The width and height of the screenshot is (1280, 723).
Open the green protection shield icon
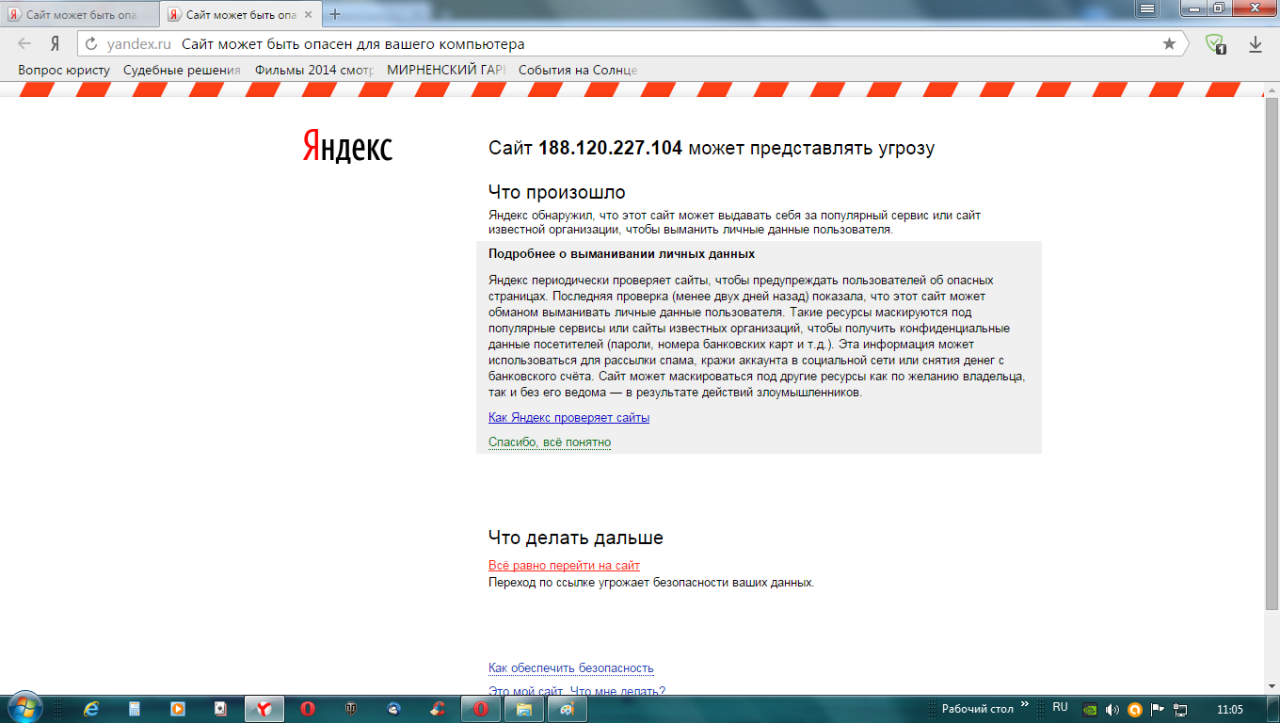[x=1215, y=44]
